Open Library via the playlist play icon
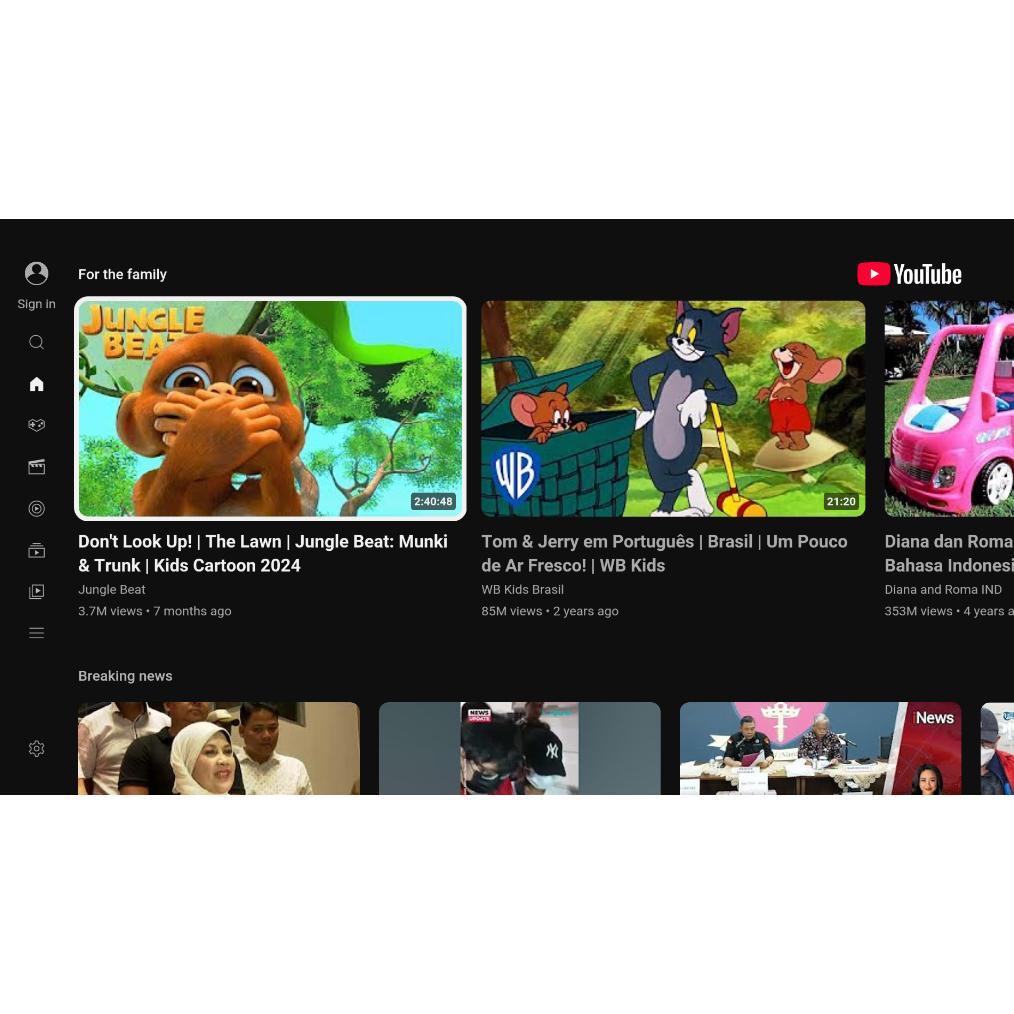 pyautogui.click(x=36, y=591)
